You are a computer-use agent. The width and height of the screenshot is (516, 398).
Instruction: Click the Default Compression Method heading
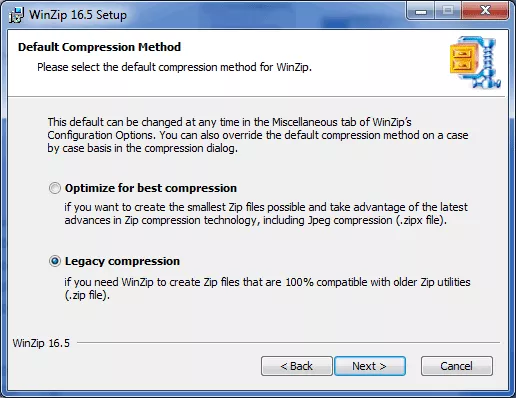[x=99, y=47]
